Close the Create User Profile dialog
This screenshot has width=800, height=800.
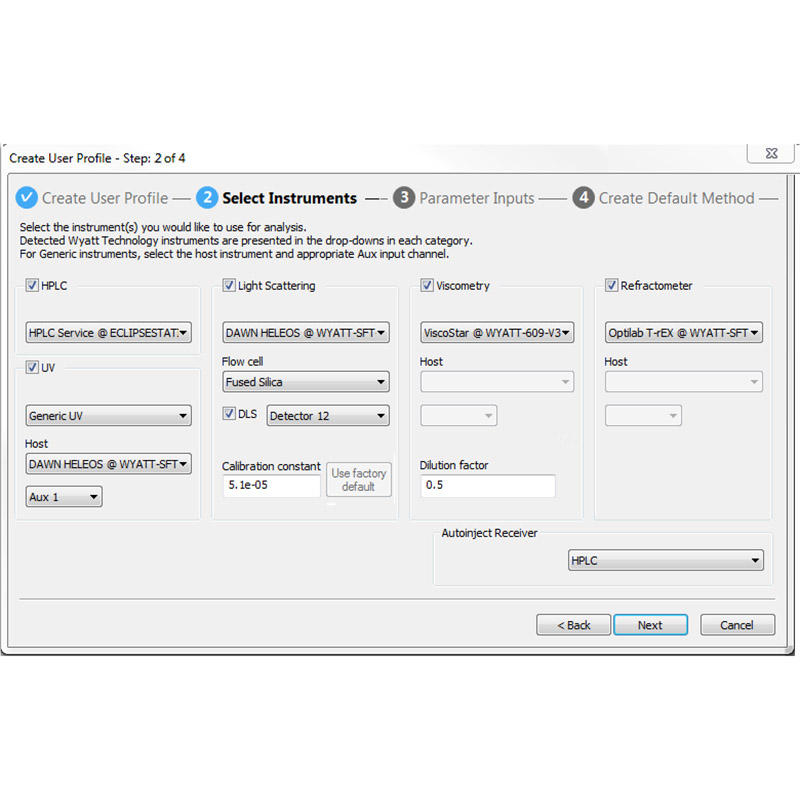(771, 153)
